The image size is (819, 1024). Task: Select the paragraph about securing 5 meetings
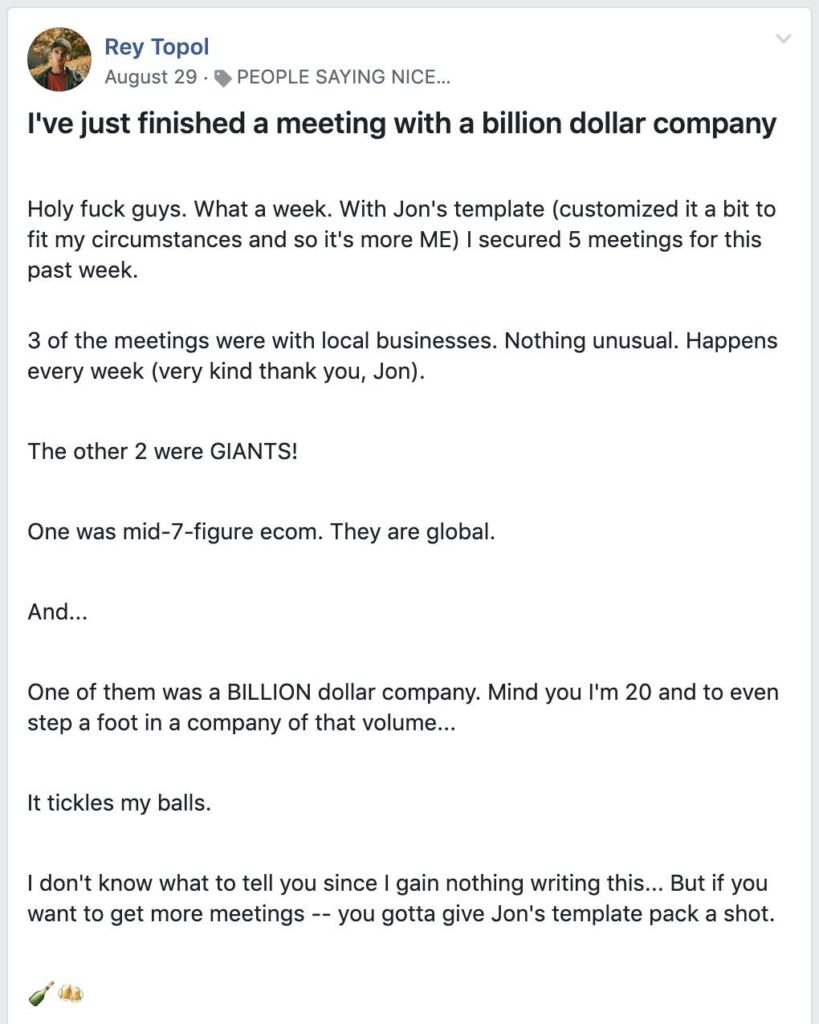pos(402,239)
